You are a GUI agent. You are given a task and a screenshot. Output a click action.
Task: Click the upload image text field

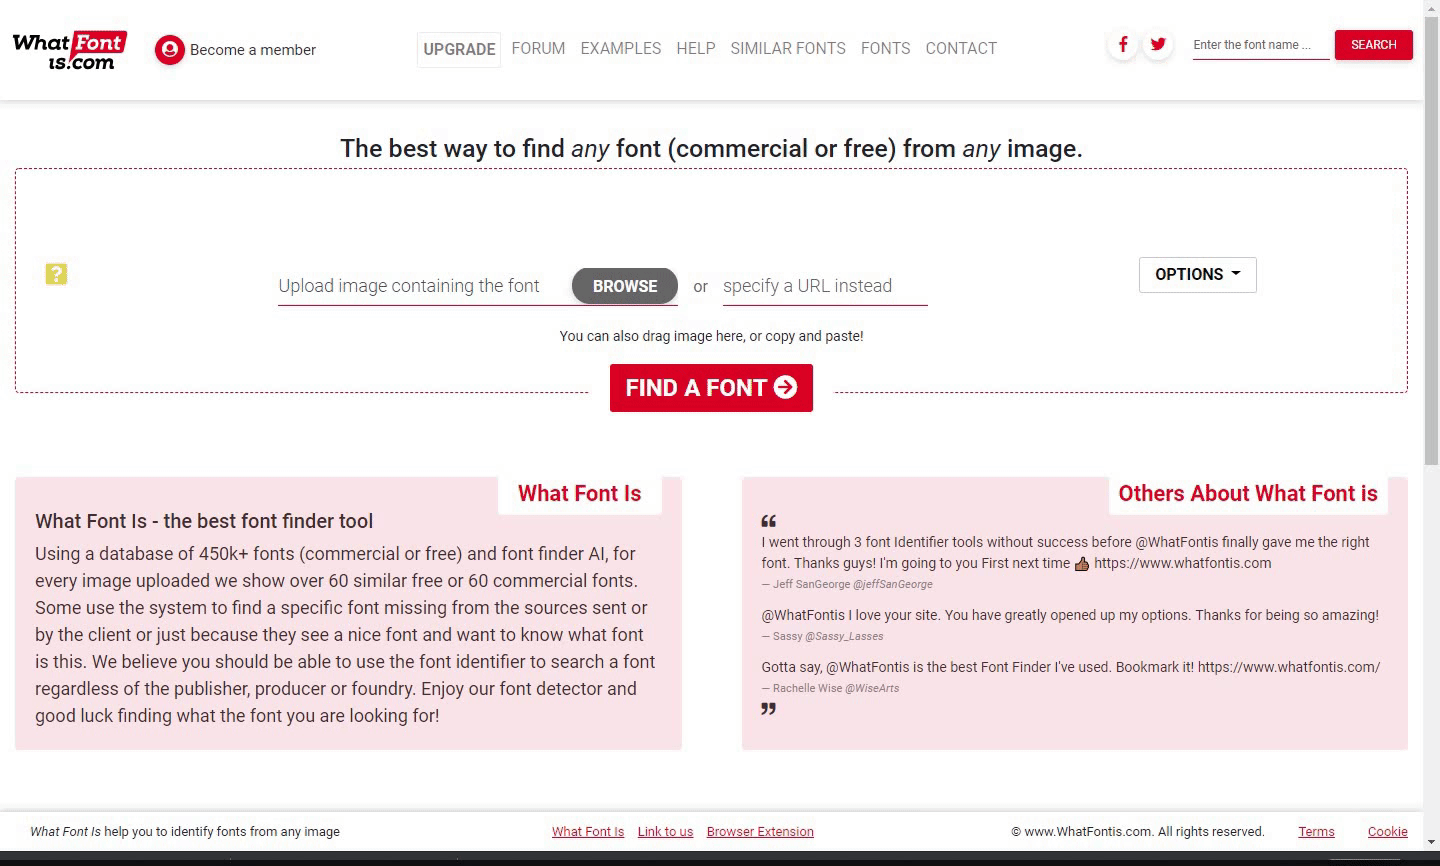tap(424, 286)
